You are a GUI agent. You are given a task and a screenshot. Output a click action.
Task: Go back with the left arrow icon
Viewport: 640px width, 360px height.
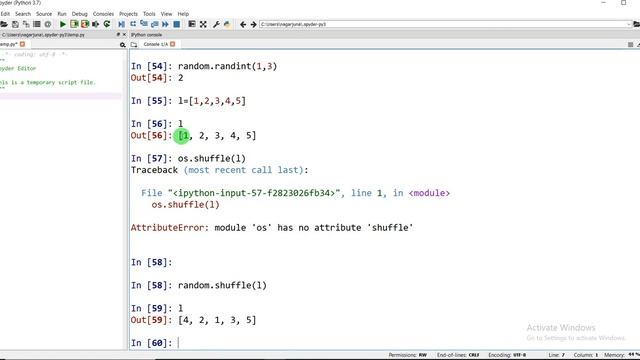coord(243,24)
